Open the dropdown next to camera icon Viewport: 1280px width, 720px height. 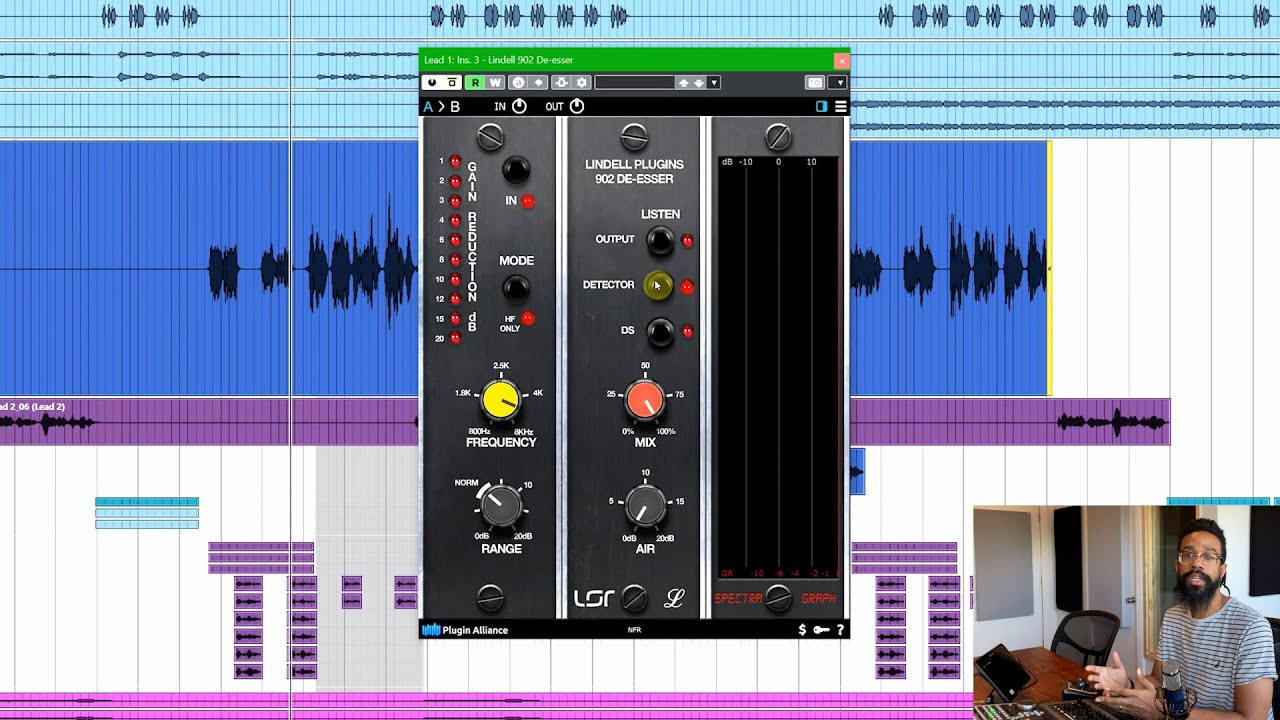click(840, 83)
